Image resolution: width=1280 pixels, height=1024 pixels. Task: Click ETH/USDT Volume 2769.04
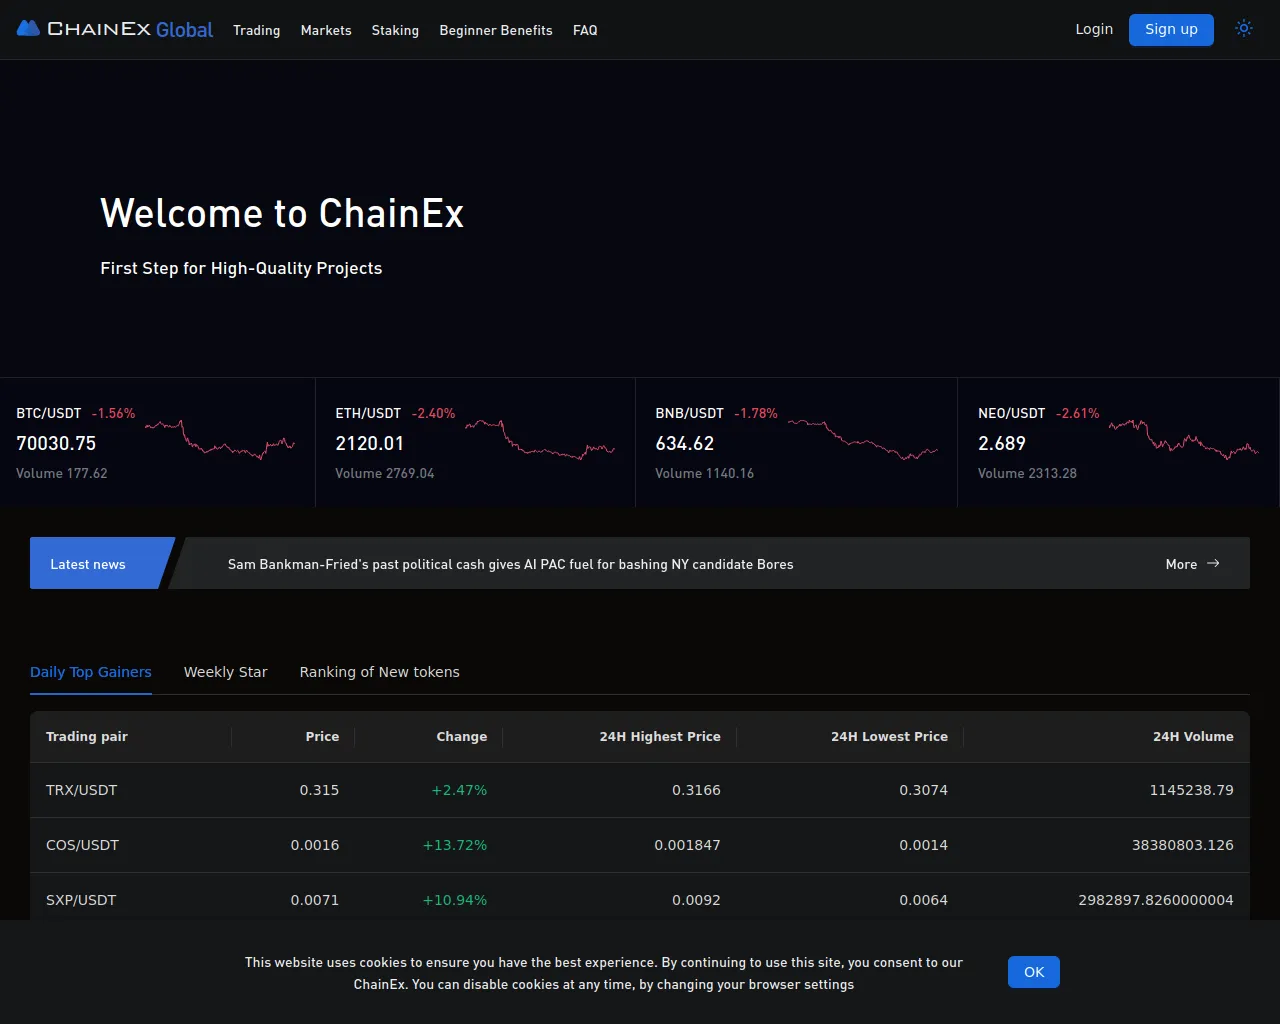[385, 473]
